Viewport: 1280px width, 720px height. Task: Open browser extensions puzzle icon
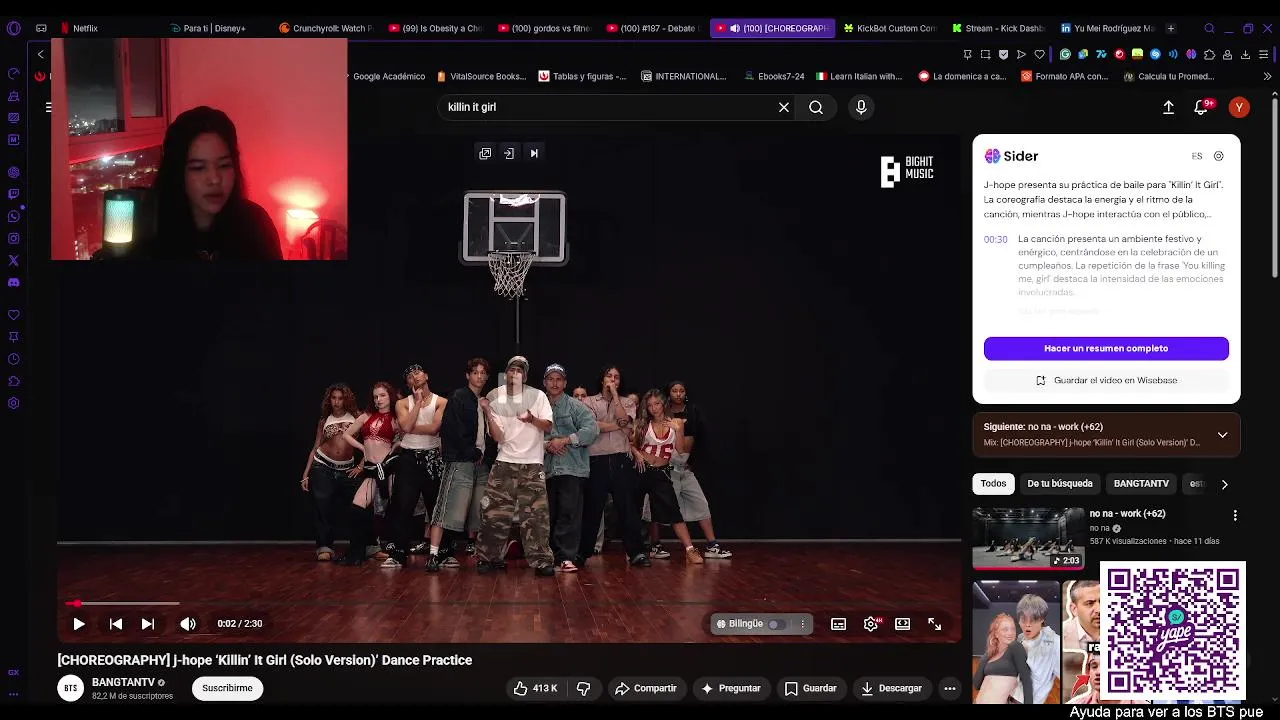1209,54
